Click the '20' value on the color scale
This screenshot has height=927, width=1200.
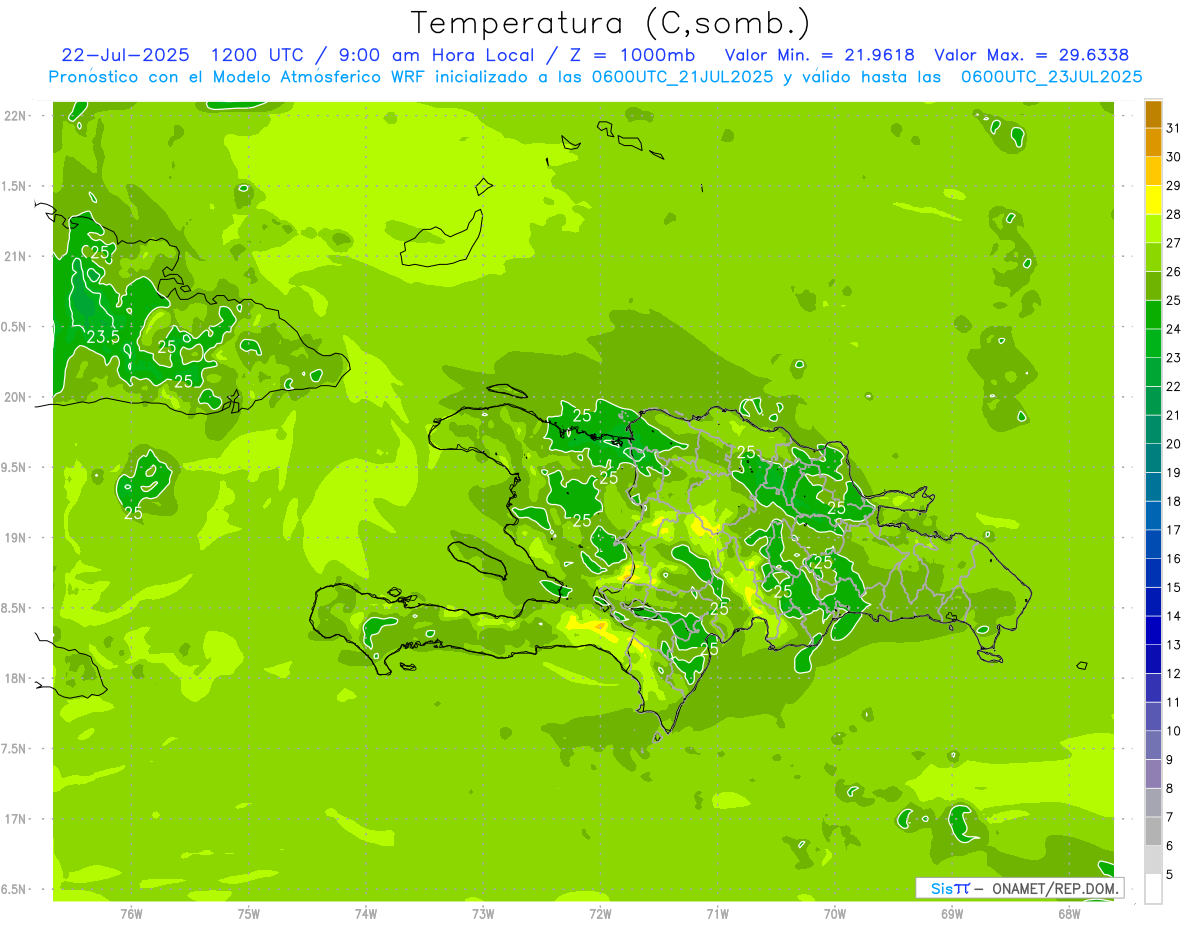[1174, 444]
